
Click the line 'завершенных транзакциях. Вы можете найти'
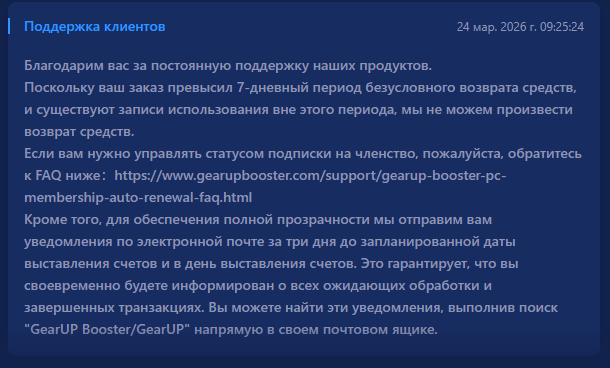(x=291, y=307)
